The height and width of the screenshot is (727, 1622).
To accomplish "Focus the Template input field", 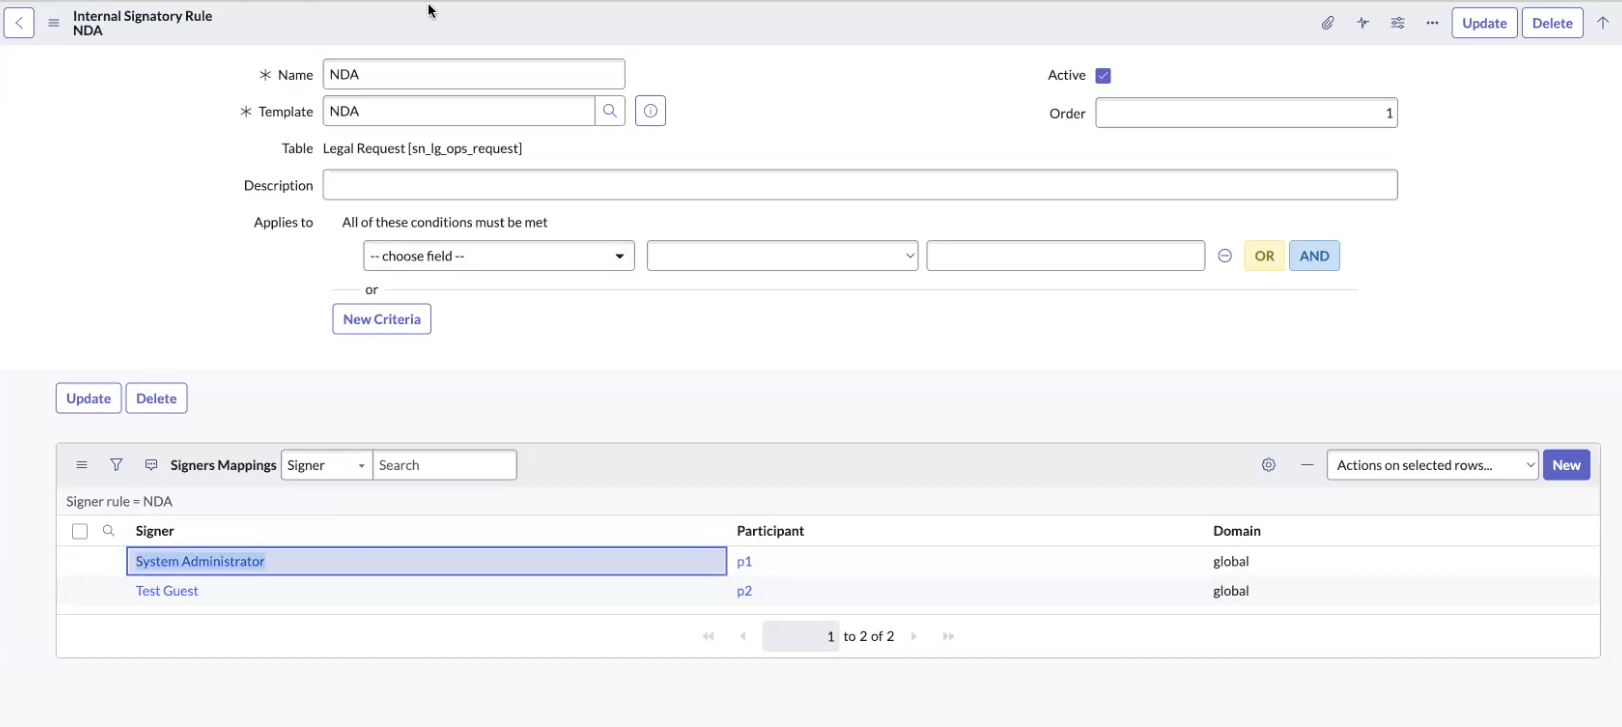I will tap(459, 111).
